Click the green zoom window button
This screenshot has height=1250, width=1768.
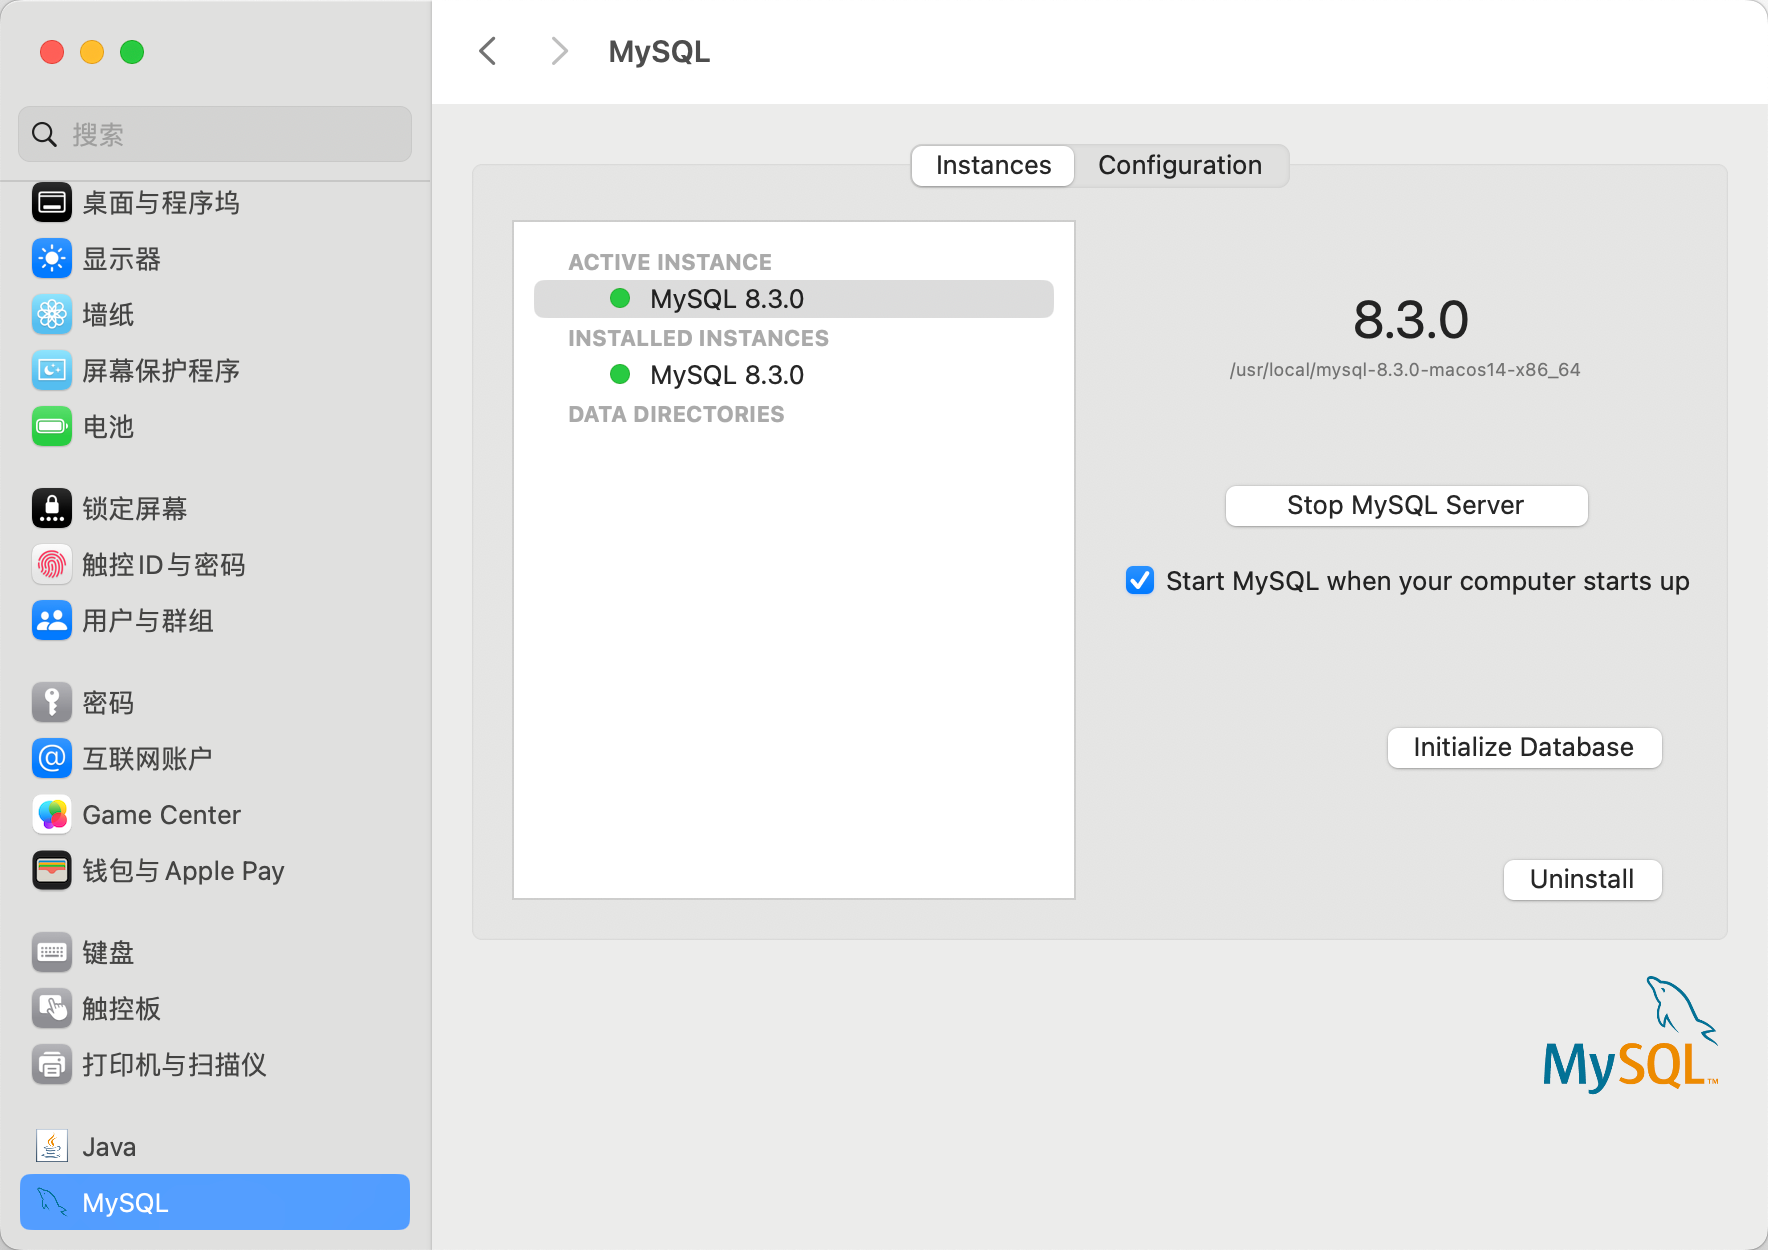pos(132,52)
